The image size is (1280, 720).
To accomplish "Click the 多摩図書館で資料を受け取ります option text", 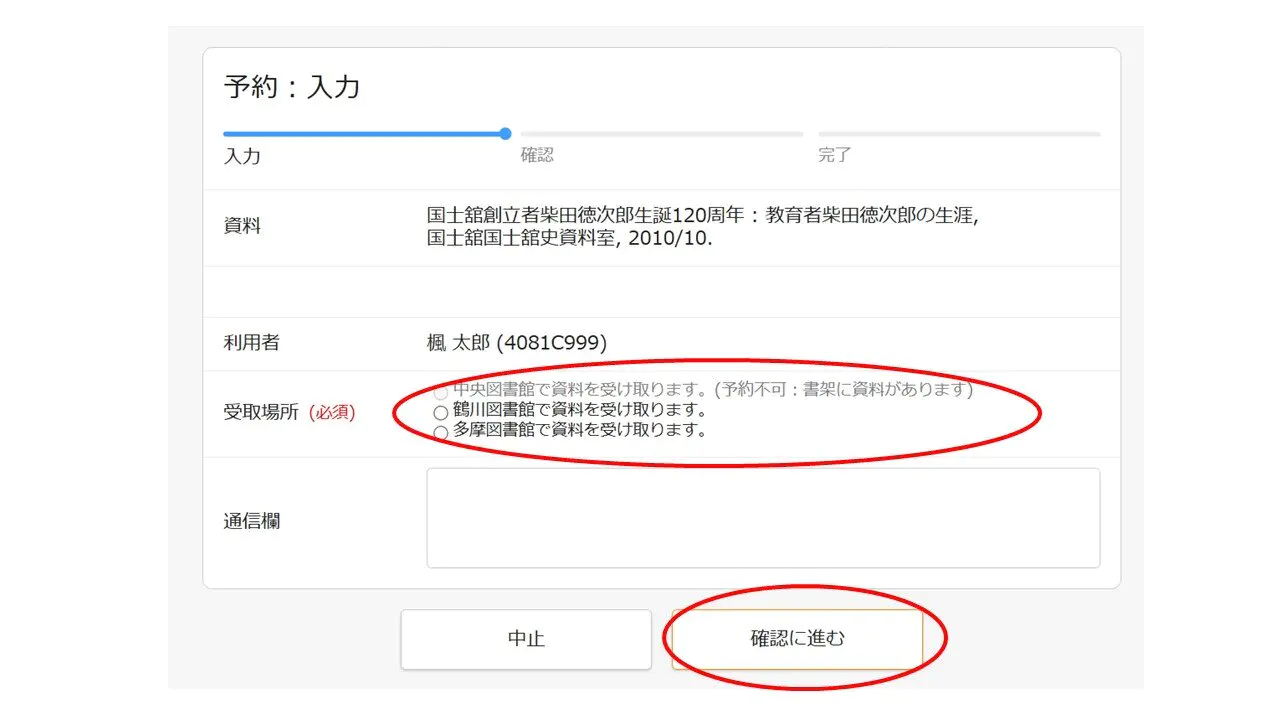I will click(x=580, y=431).
